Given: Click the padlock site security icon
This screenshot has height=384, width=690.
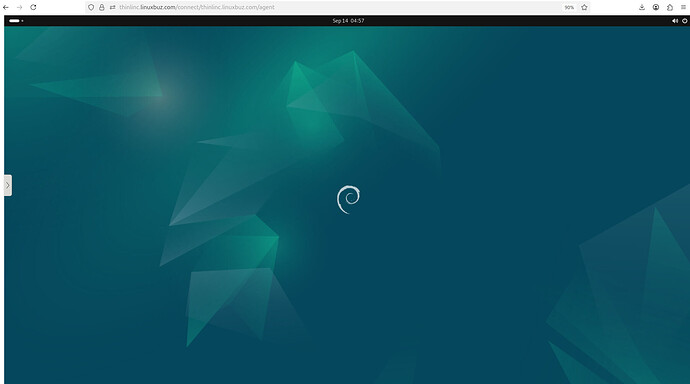Looking at the screenshot, I should (x=102, y=7).
